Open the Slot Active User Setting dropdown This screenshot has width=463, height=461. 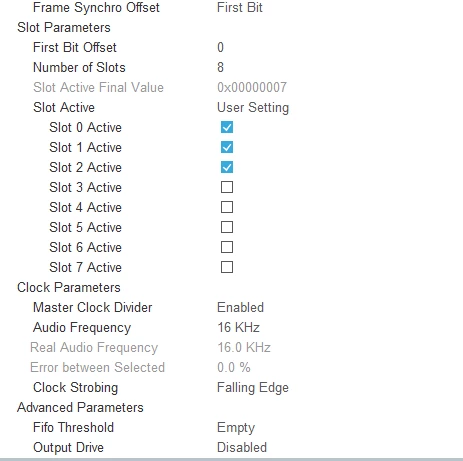pos(253,108)
